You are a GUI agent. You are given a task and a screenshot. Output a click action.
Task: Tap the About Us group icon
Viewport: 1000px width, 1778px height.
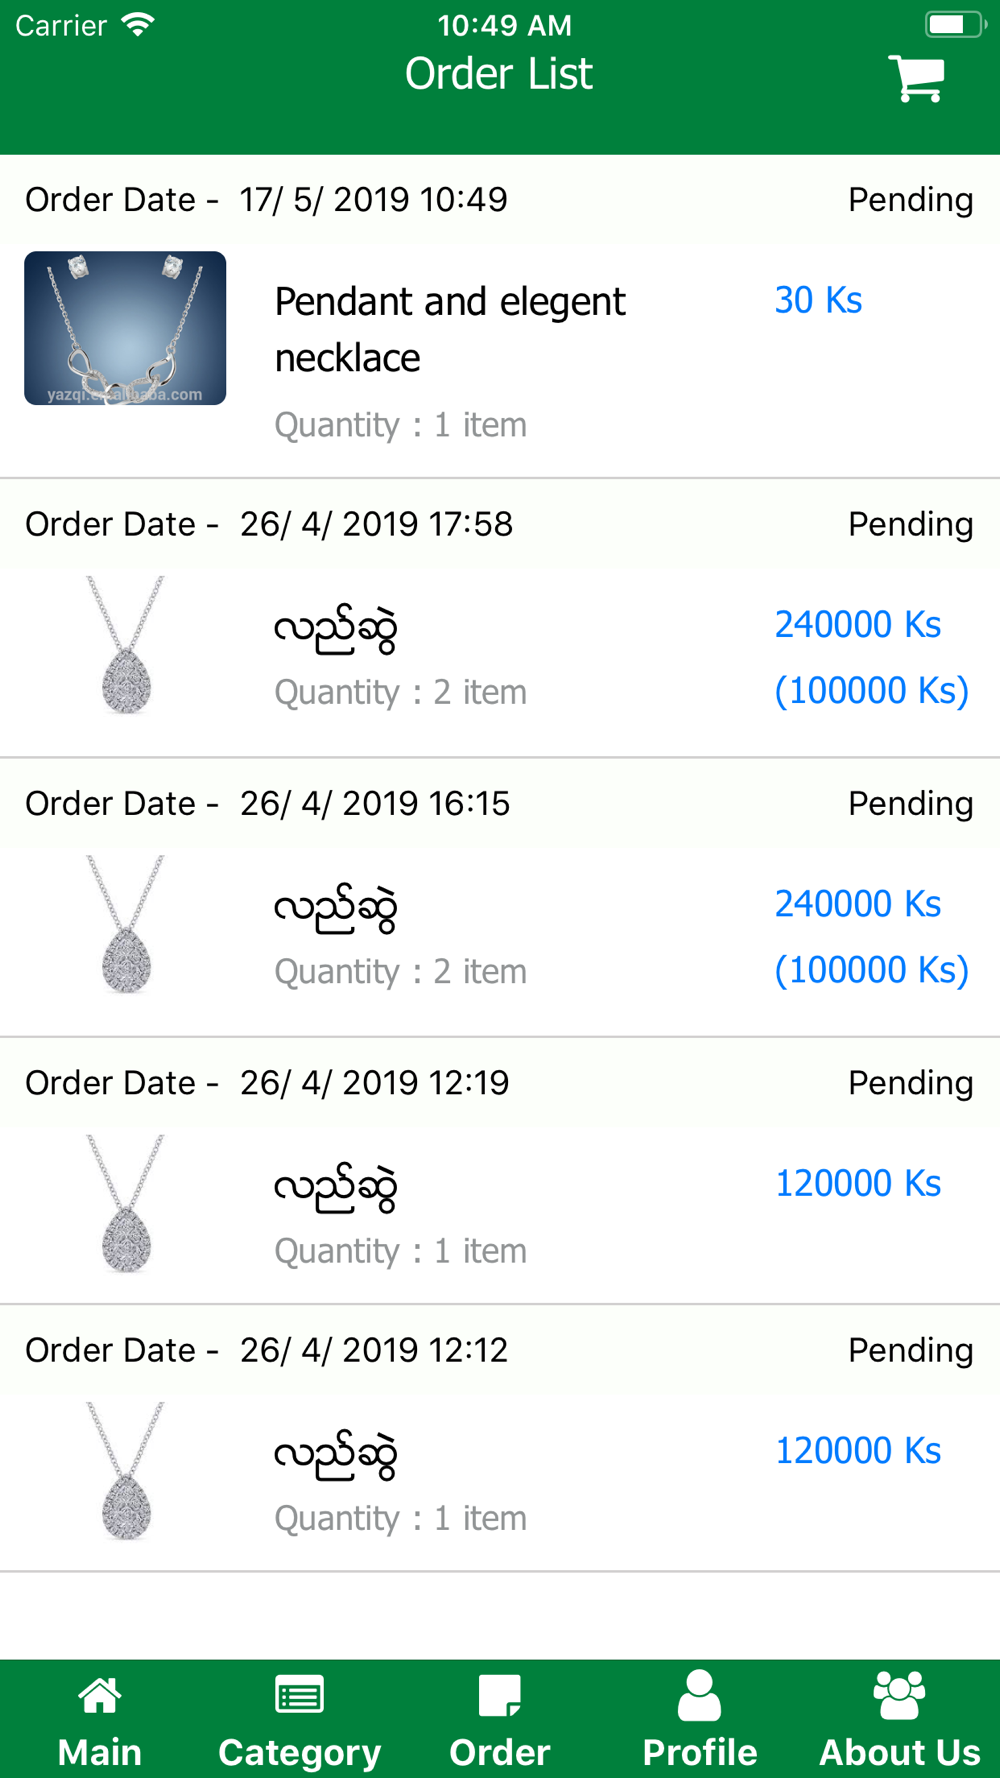click(x=899, y=1695)
